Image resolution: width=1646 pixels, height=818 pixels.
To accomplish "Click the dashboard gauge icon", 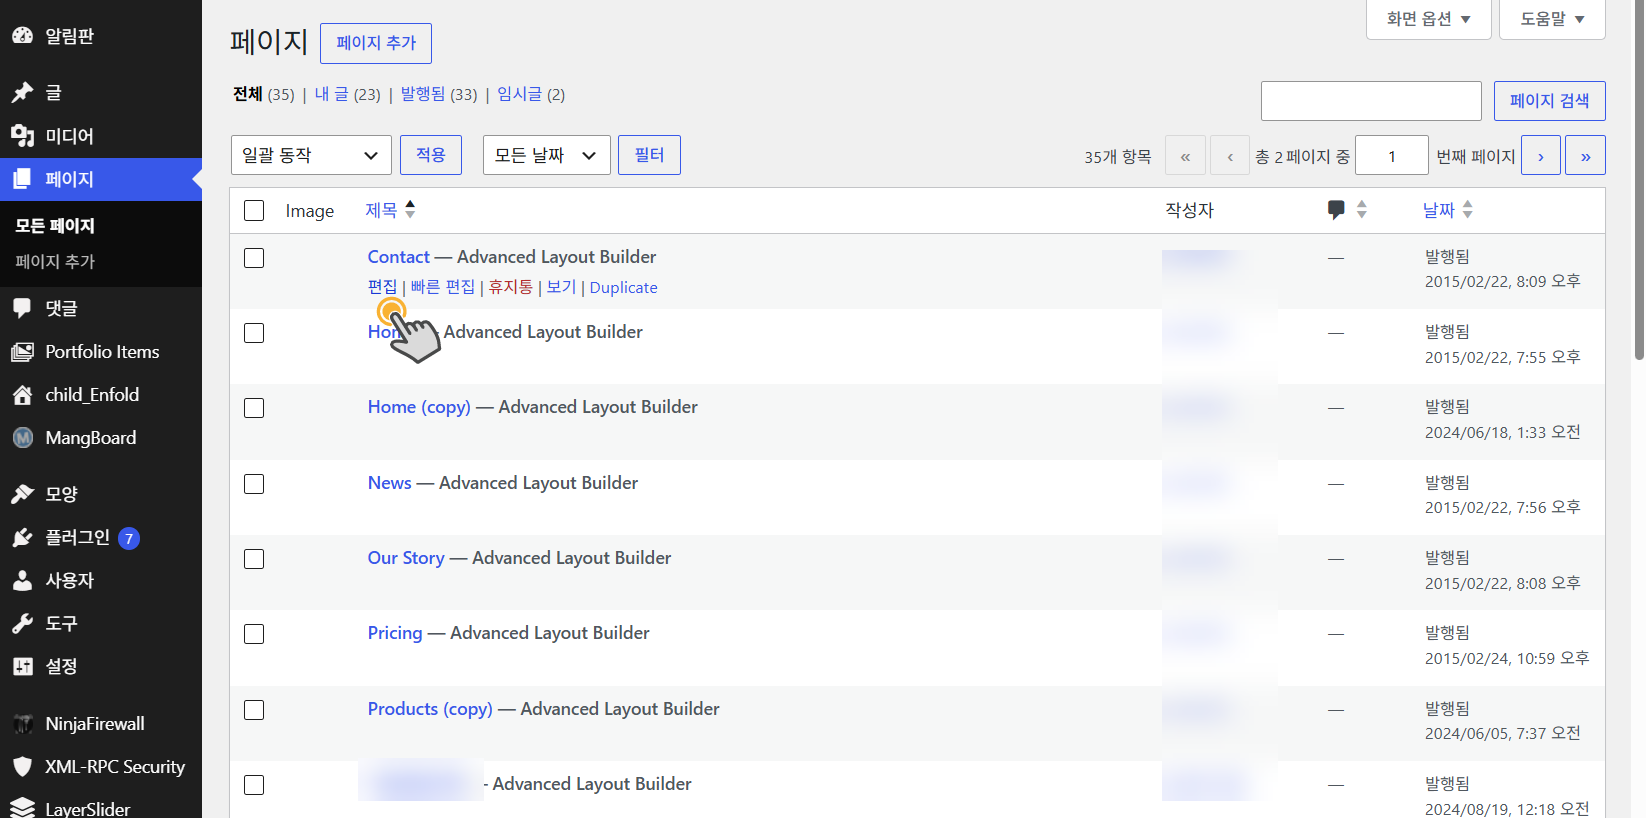I will click(22, 35).
